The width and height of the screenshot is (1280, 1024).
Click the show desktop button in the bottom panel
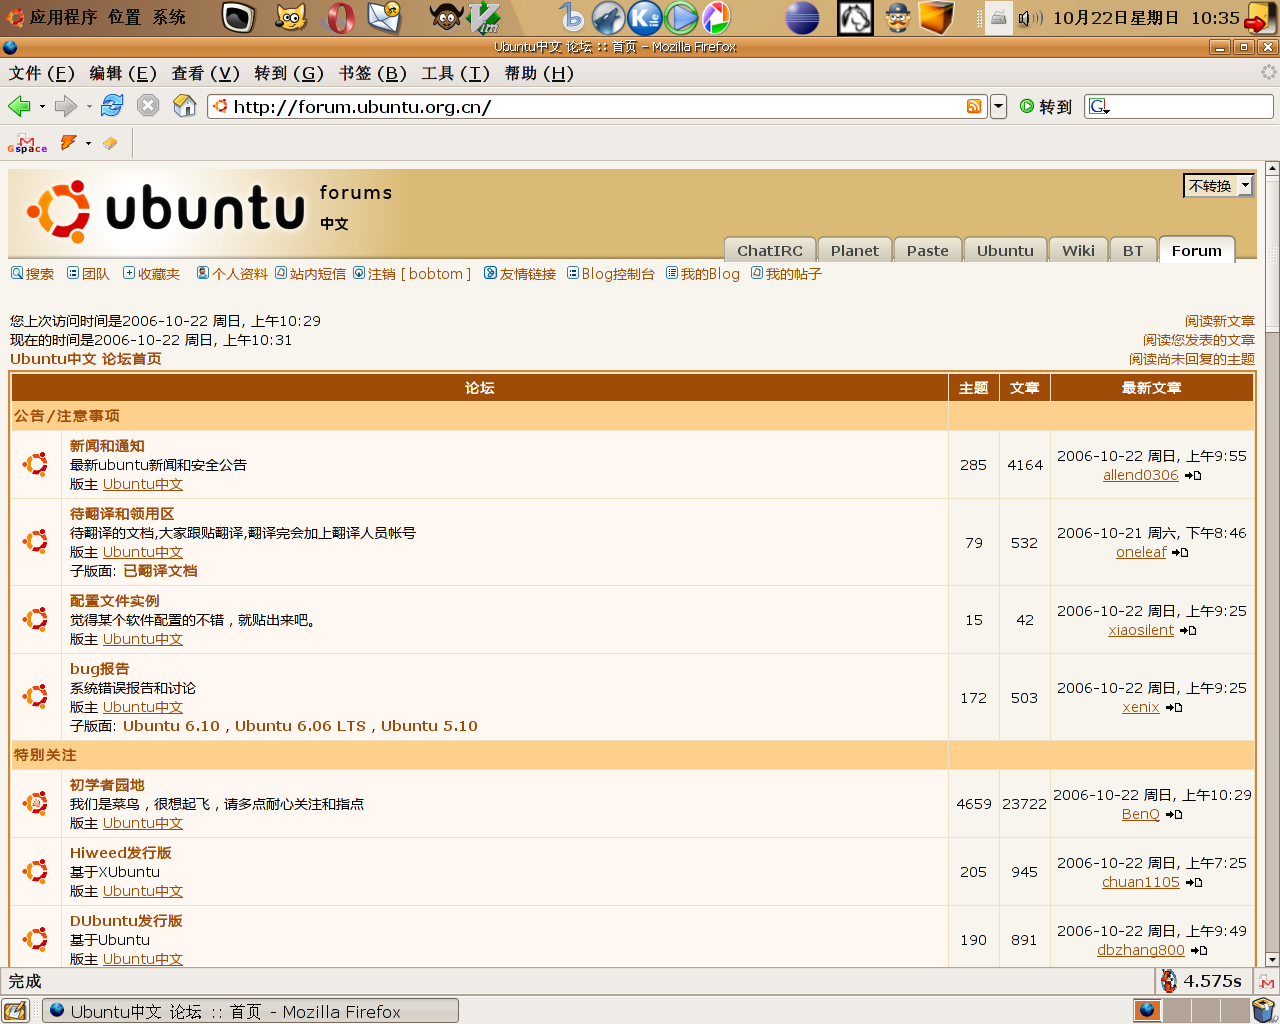click(x=16, y=1010)
